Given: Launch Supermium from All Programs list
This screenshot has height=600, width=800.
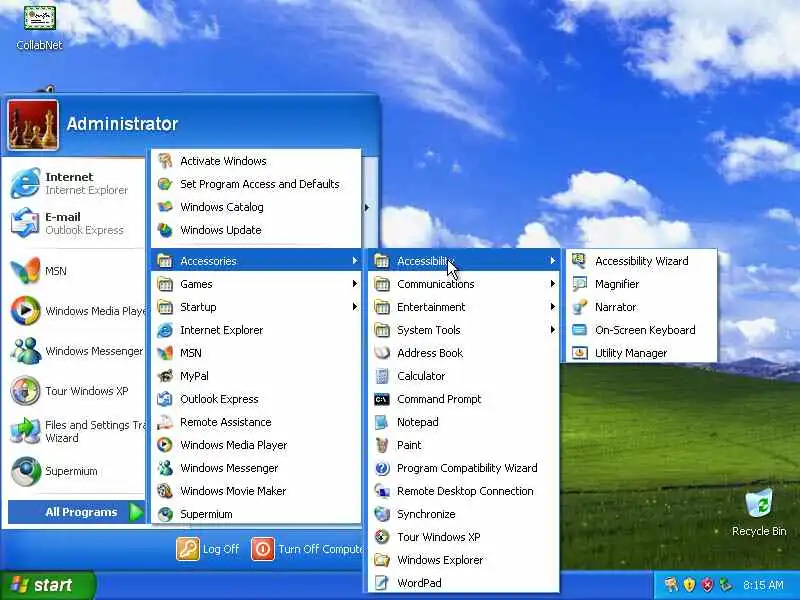Looking at the screenshot, I should [x=256, y=514].
